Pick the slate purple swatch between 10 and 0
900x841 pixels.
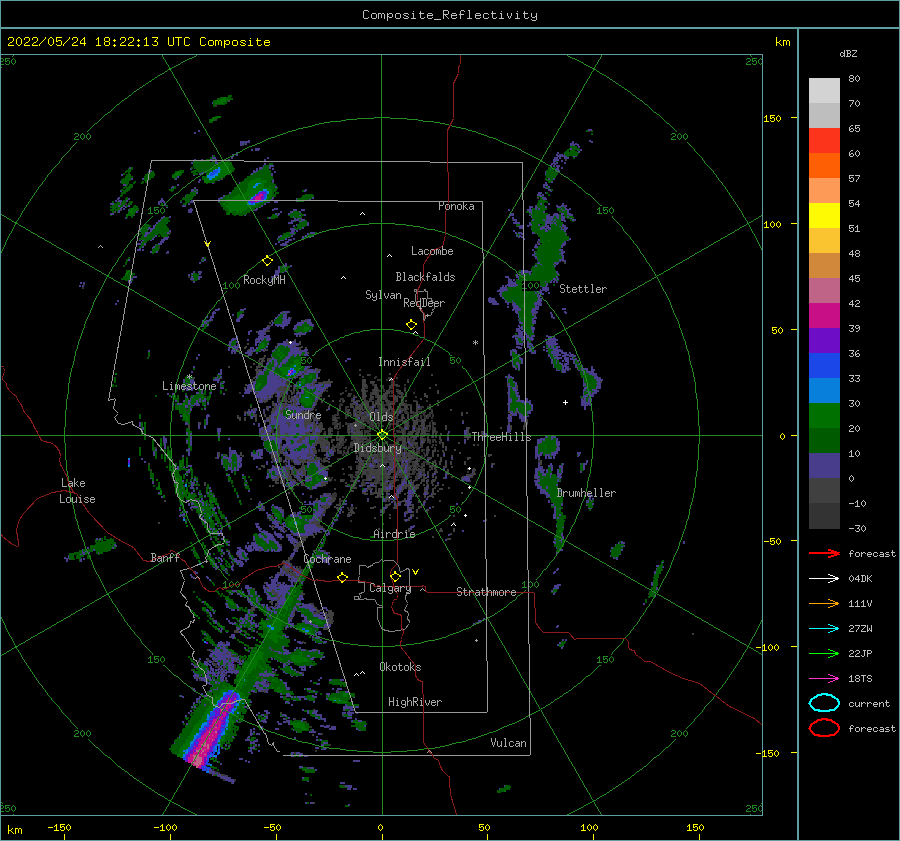pos(824,466)
